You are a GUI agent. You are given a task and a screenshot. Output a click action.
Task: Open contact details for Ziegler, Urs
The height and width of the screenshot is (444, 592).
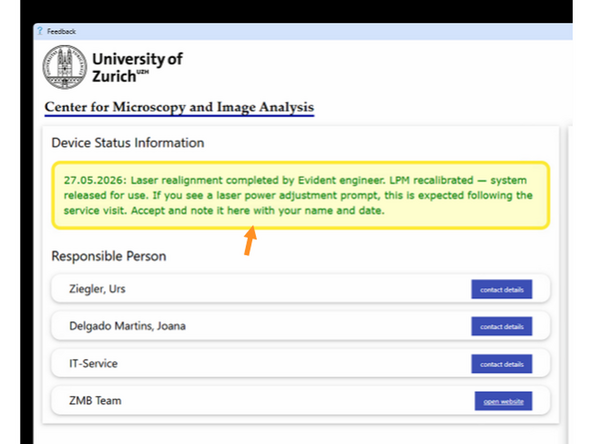(x=501, y=289)
